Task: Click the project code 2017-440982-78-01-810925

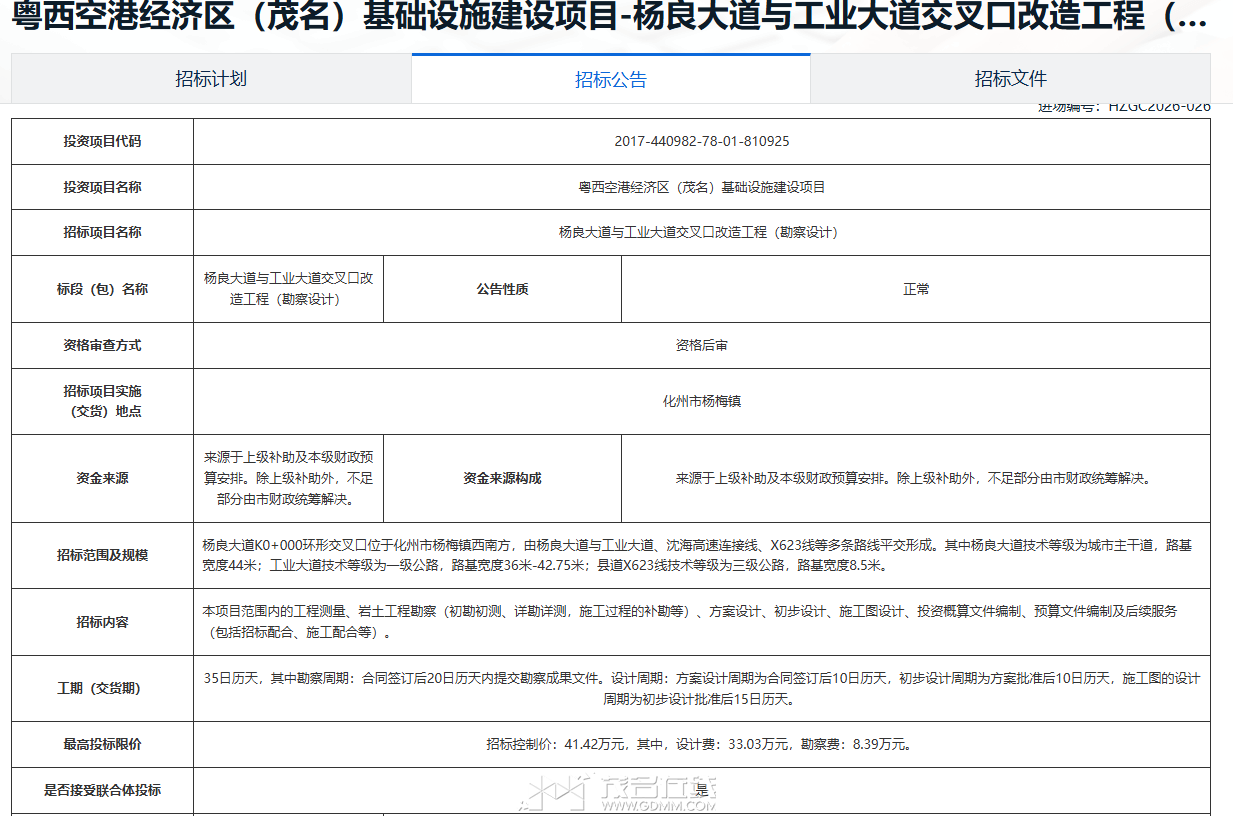Action: 702,141
